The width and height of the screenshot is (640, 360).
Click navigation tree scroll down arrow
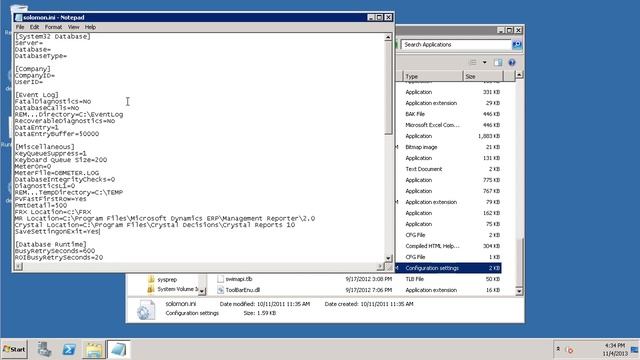coord(202,291)
